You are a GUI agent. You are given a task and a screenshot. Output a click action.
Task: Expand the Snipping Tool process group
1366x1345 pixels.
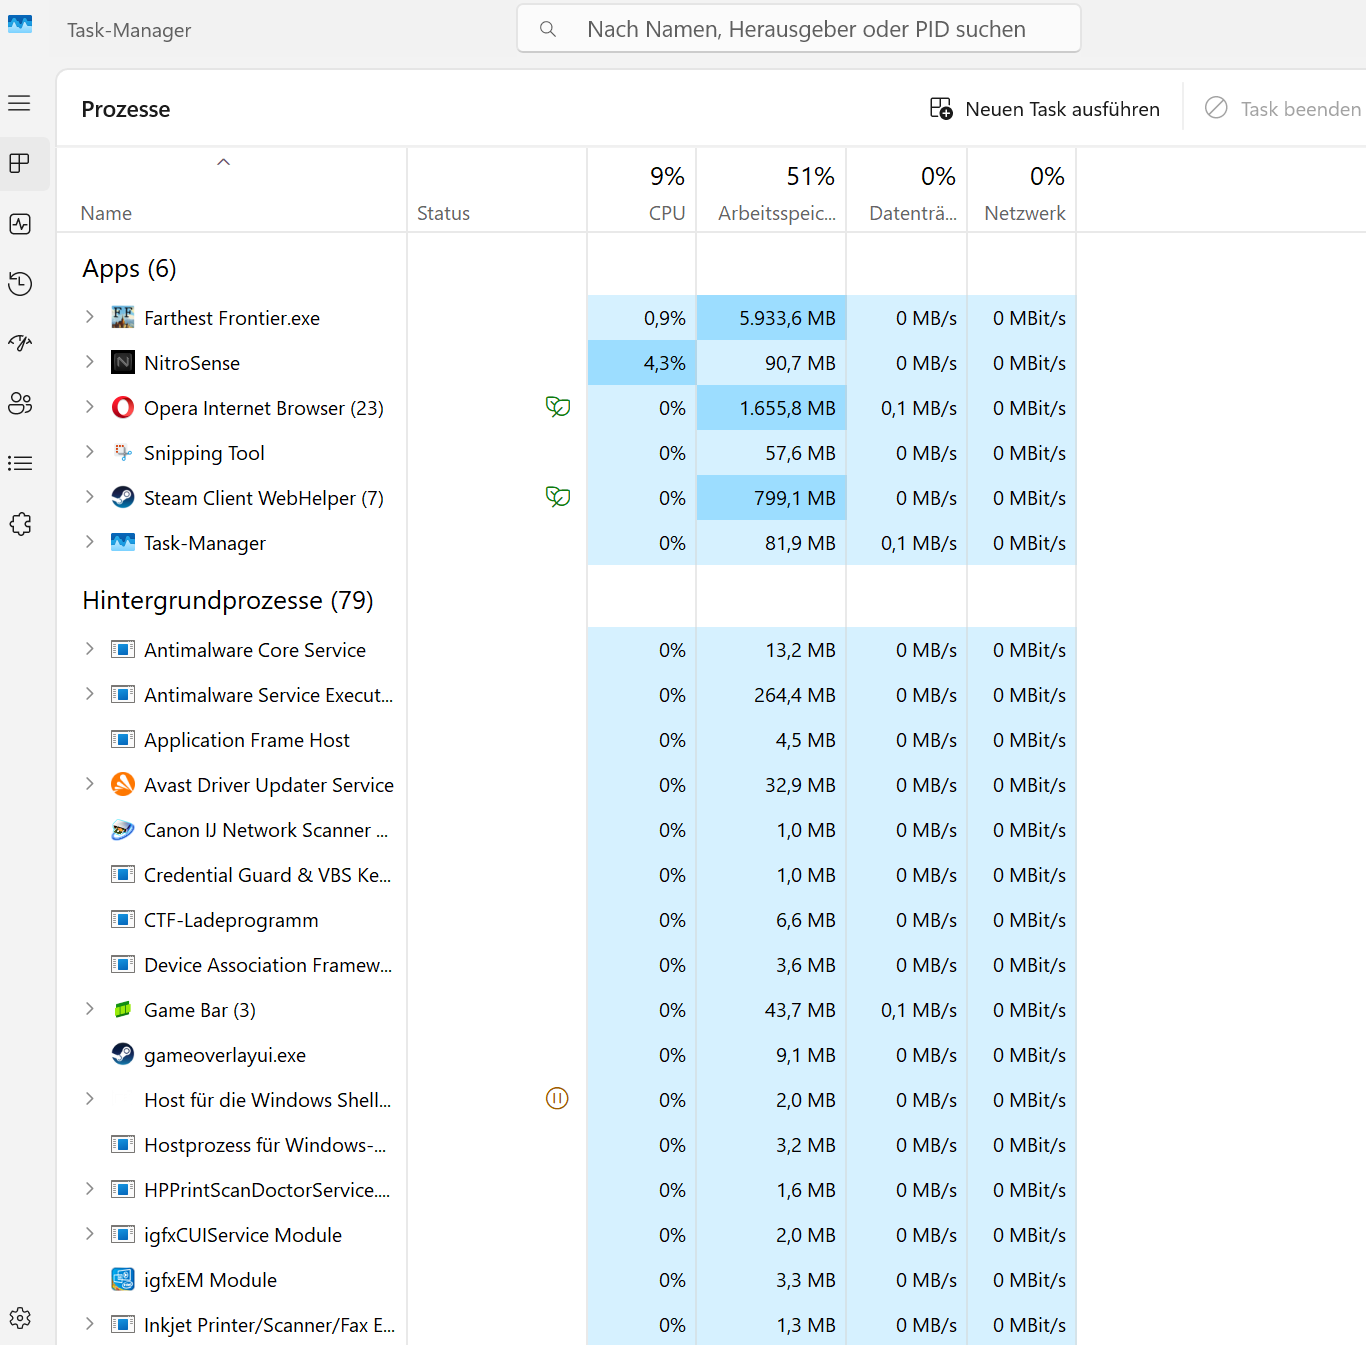(90, 452)
